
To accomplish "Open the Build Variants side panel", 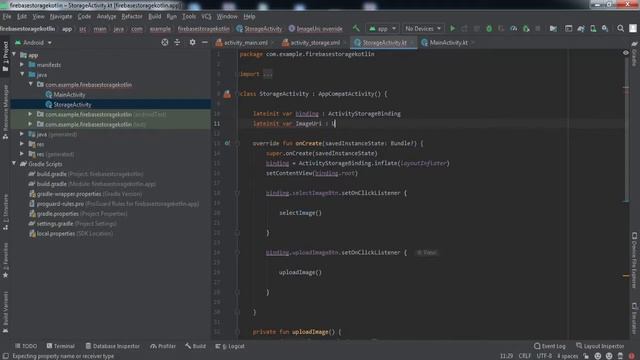I will (5, 312).
